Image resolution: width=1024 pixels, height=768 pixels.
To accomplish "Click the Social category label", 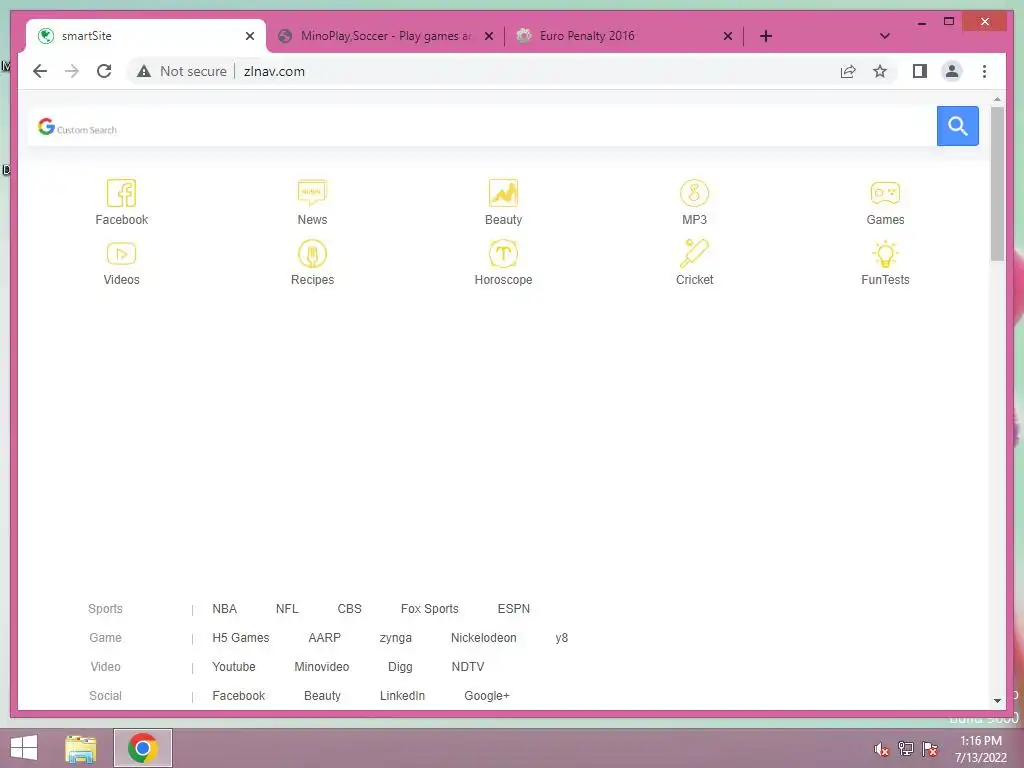I will point(105,696).
